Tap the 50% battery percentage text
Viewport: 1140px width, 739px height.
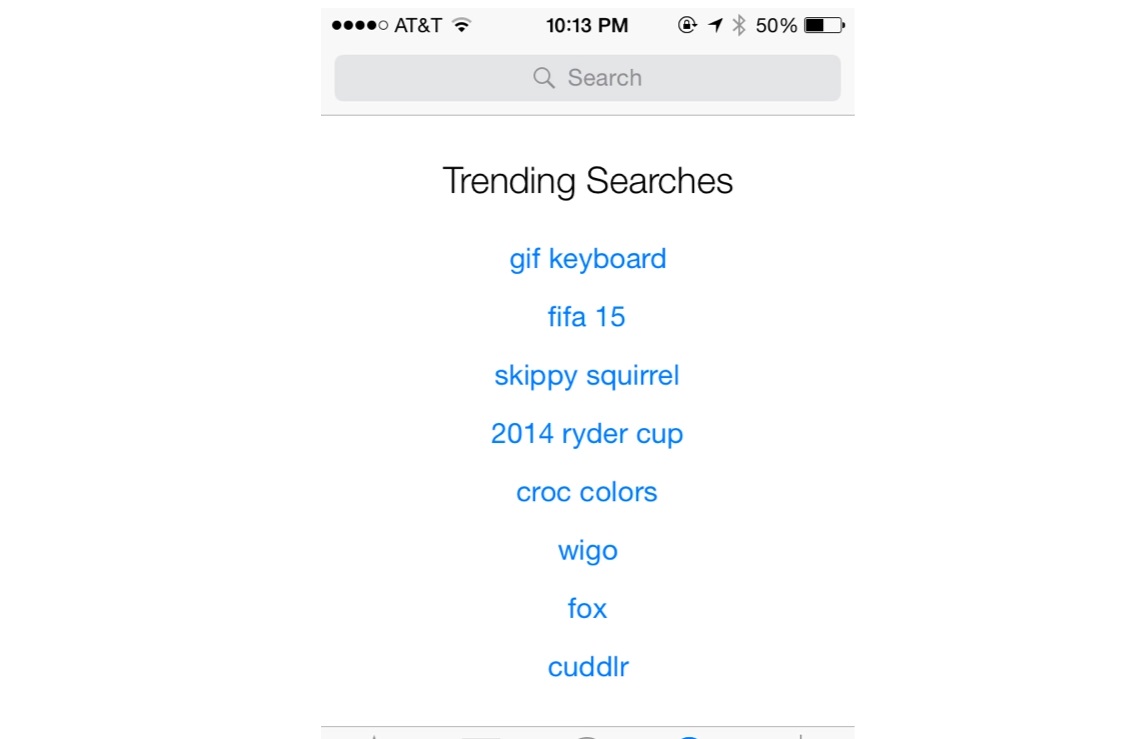coord(776,26)
